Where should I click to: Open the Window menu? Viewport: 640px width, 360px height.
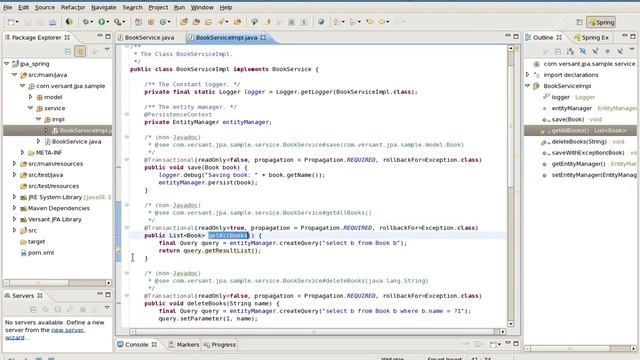pyautogui.click(x=202, y=7)
